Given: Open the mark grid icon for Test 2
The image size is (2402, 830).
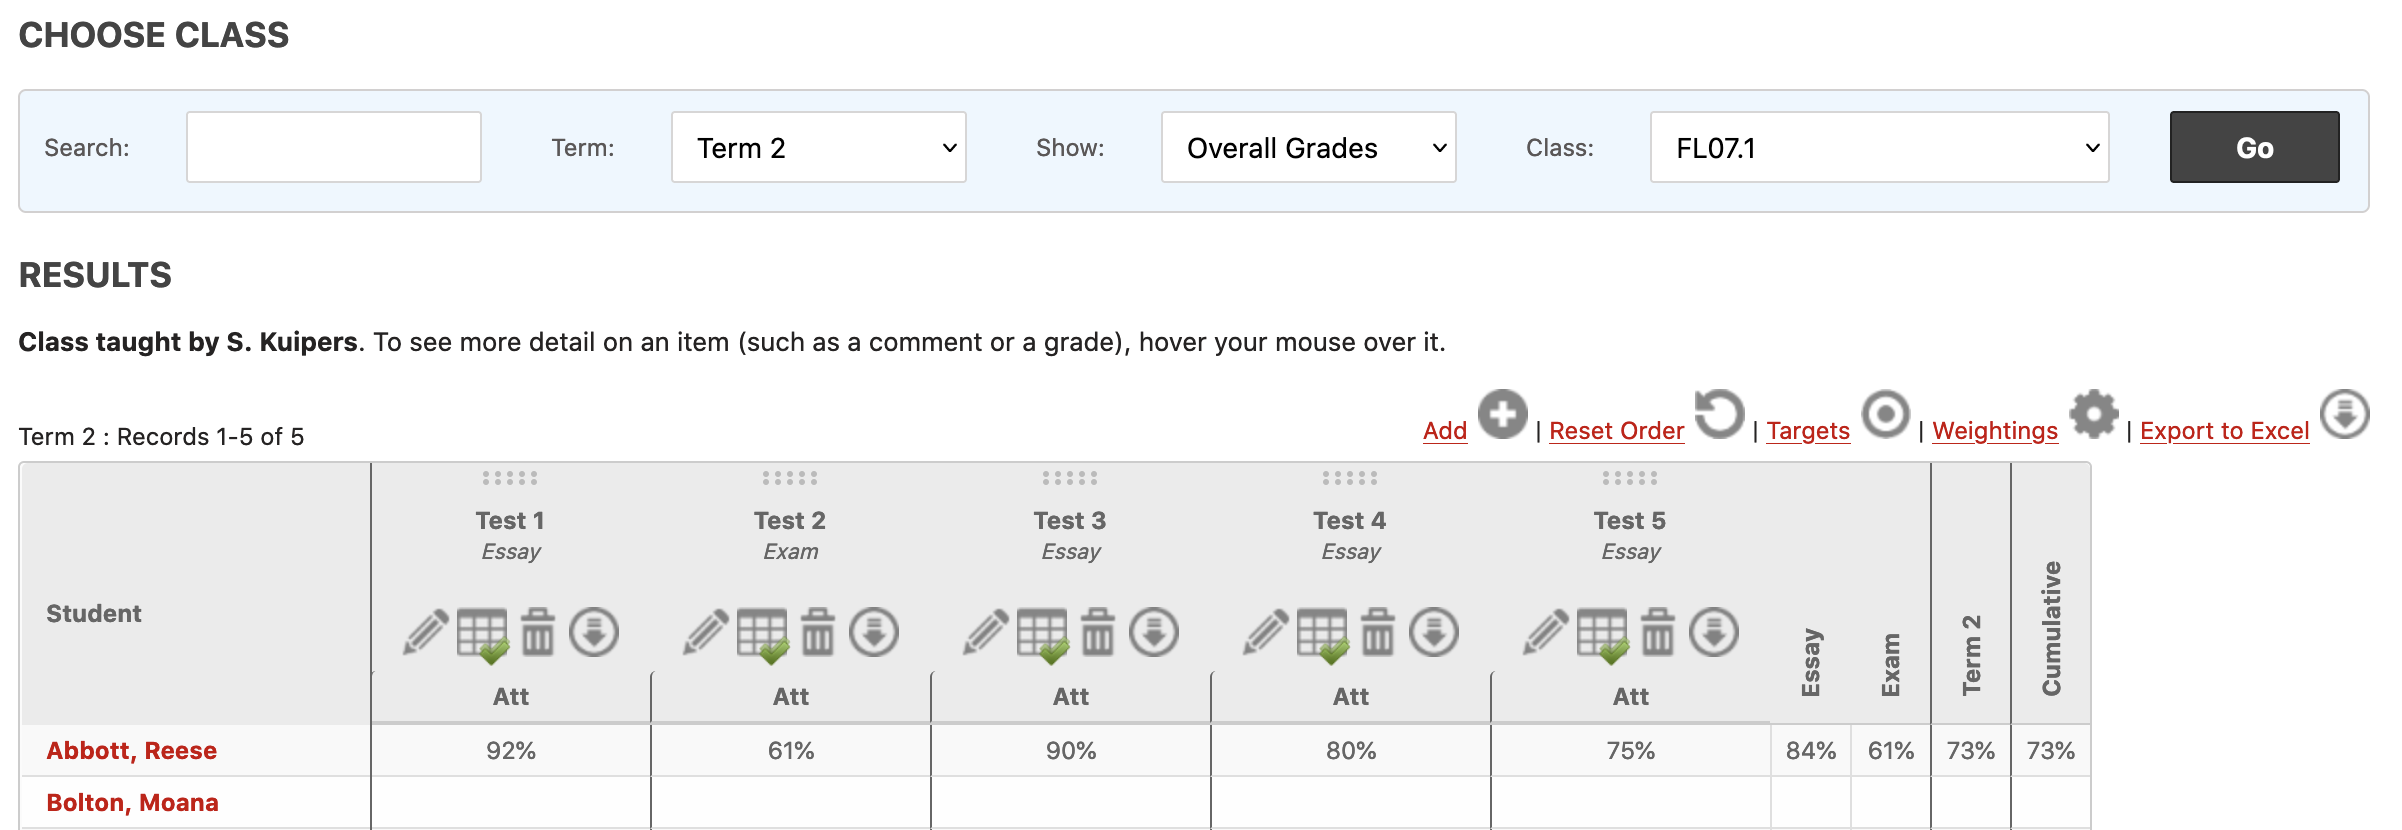Looking at the screenshot, I should click(x=763, y=636).
